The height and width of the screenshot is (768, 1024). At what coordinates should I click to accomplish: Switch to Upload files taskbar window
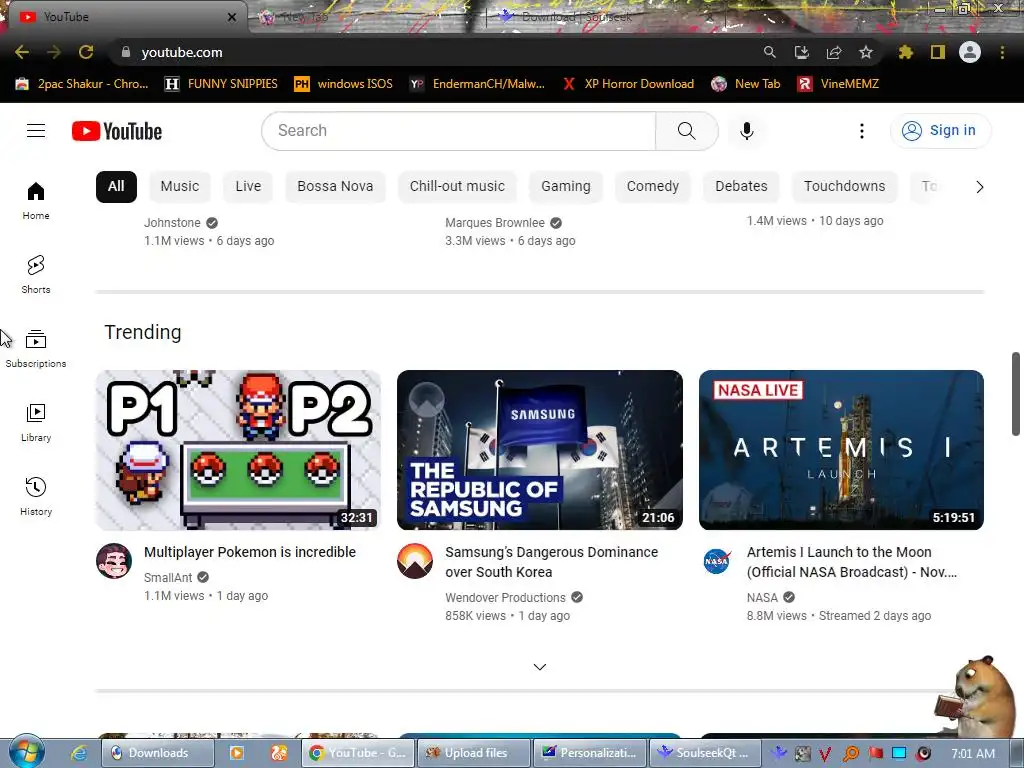474,753
